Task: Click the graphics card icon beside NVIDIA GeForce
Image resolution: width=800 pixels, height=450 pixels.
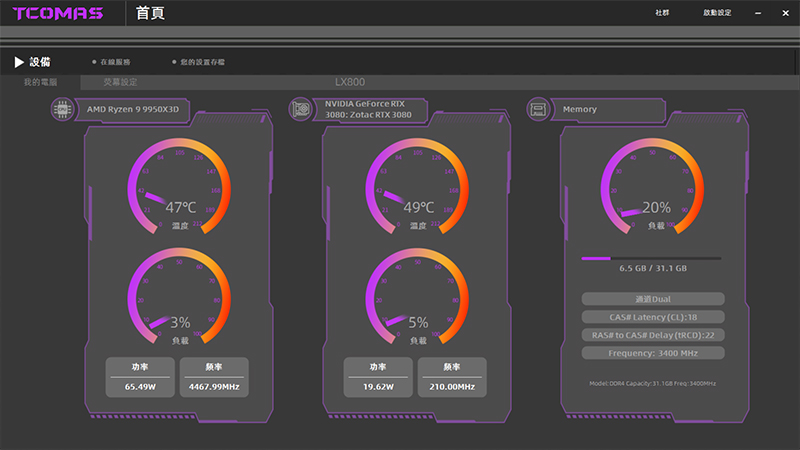Action: click(299, 109)
